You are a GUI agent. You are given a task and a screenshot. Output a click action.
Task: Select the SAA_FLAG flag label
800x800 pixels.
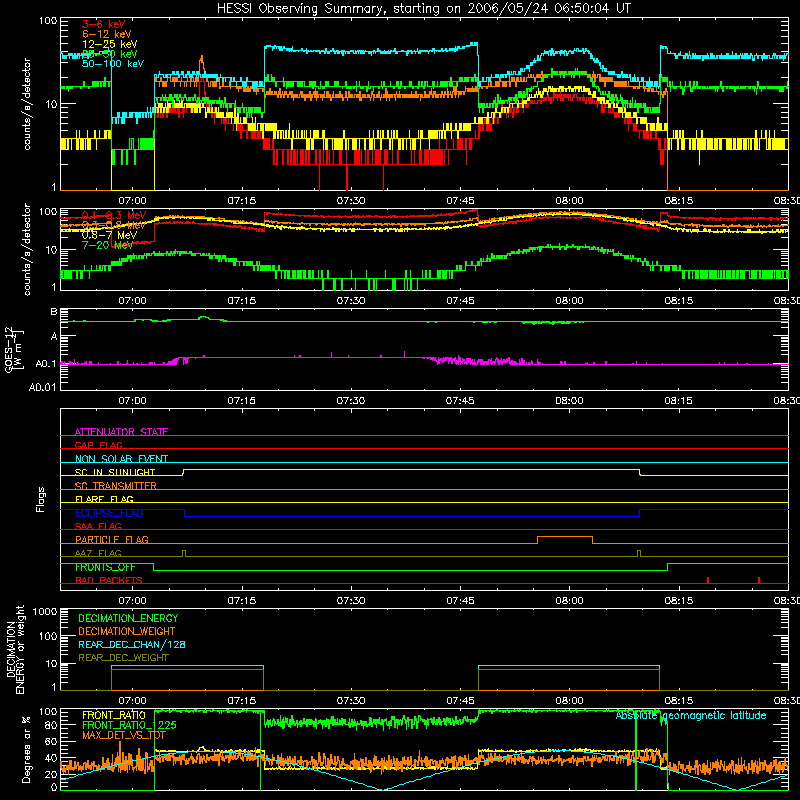(98, 526)
